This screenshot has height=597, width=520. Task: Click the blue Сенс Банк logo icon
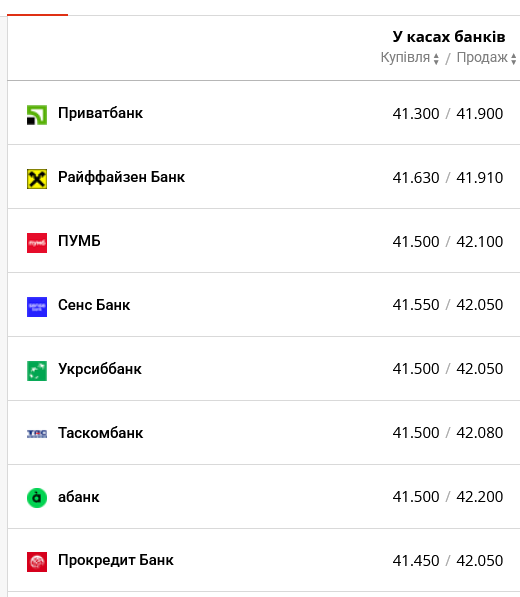[x=37, y=307]
